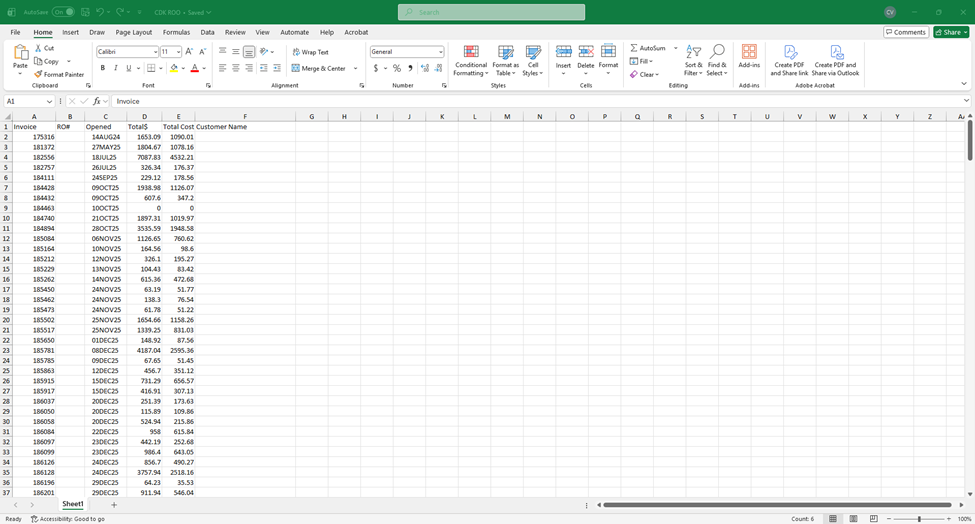Screen dimensions: 975x524
Task: Apply the red font color
Action: pos(195,68)
